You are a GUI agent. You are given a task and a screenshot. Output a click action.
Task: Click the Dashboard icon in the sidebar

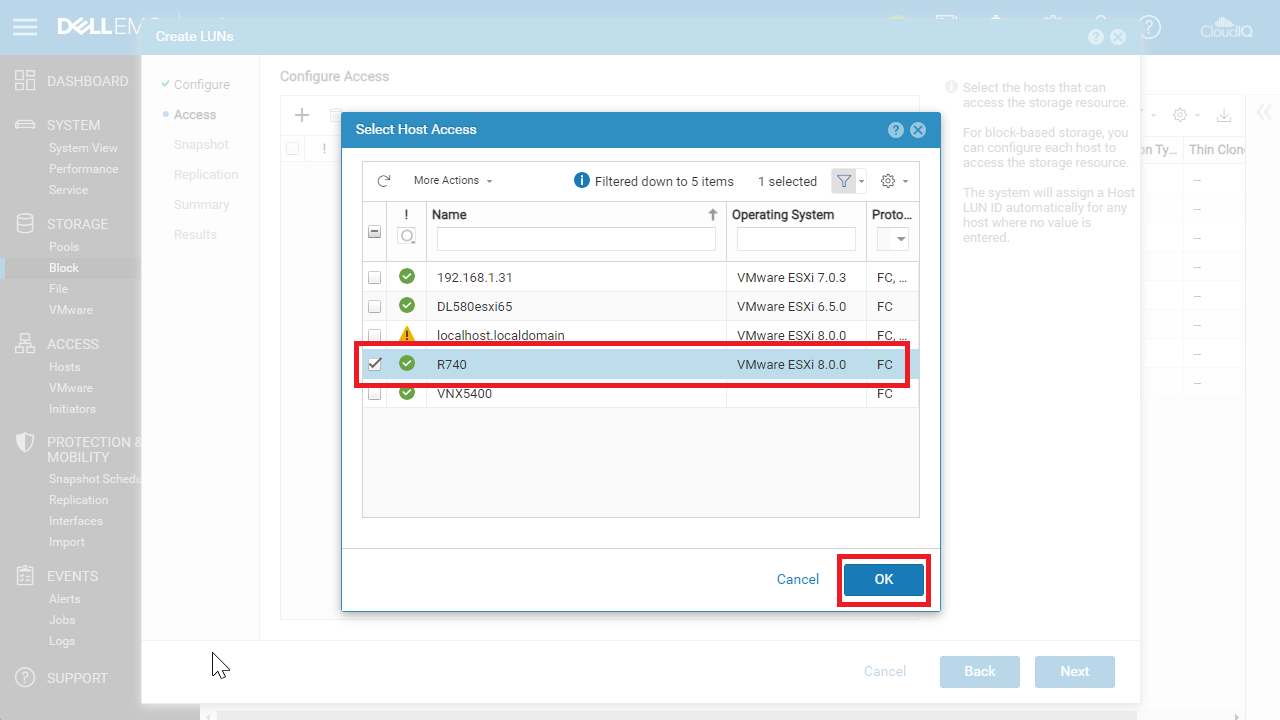[26, 81]
